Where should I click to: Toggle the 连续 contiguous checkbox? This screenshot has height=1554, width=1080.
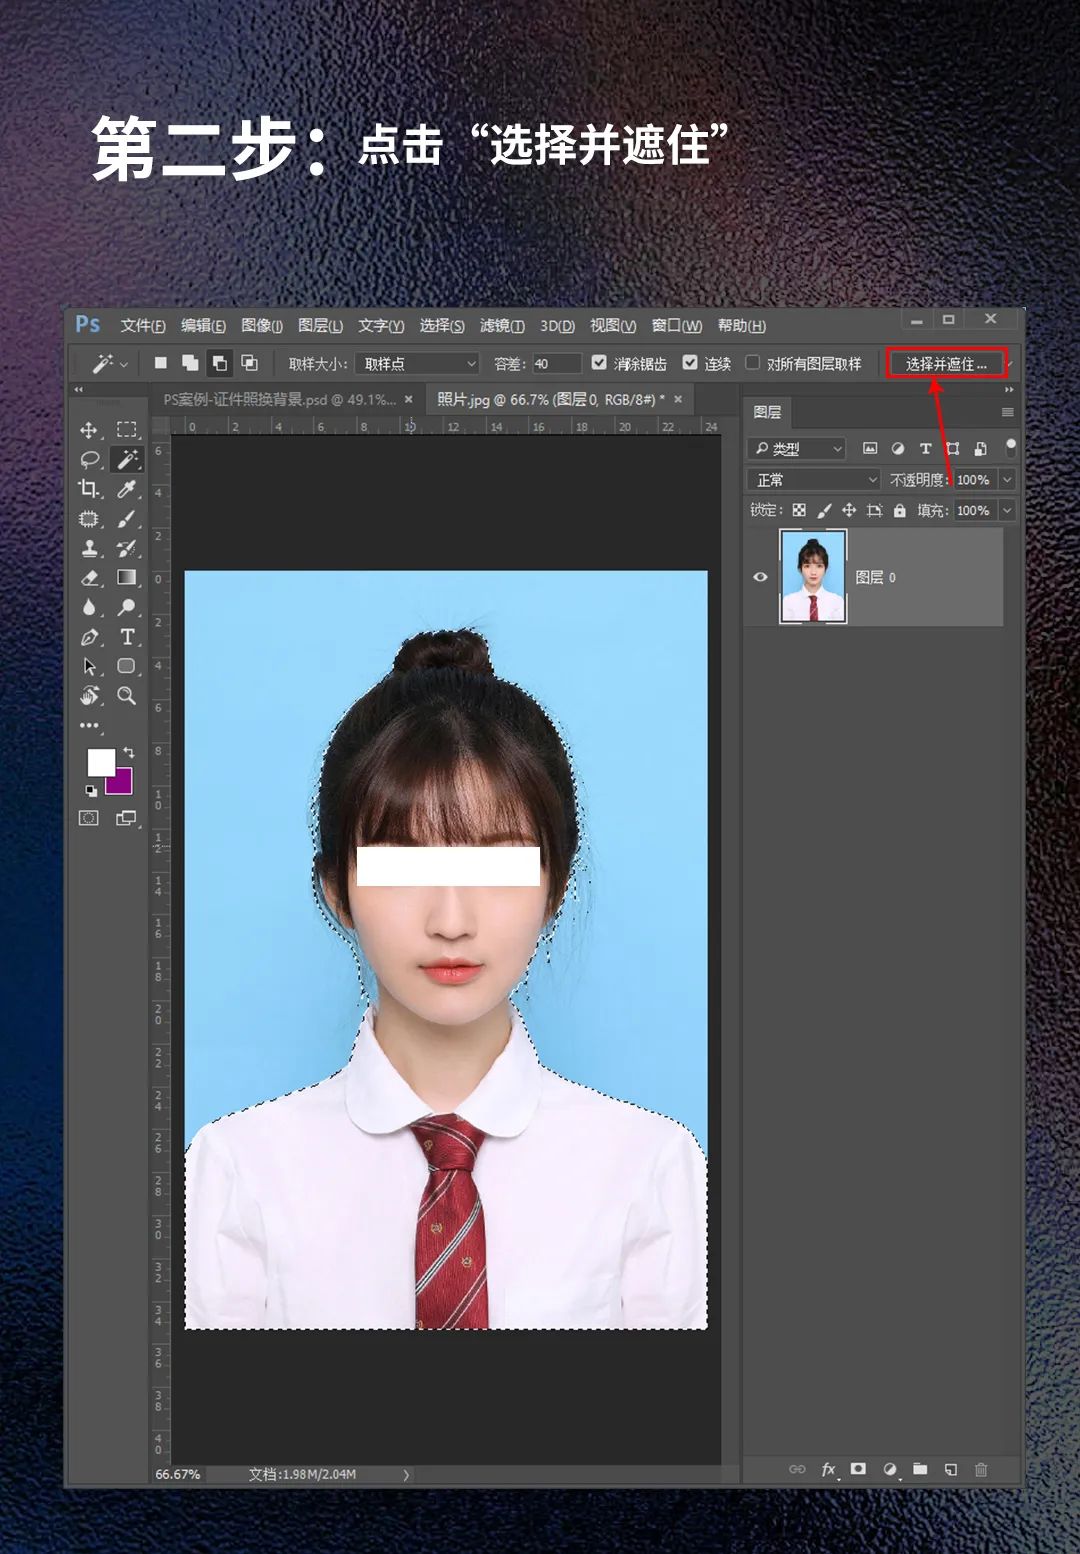pos(690,363)
